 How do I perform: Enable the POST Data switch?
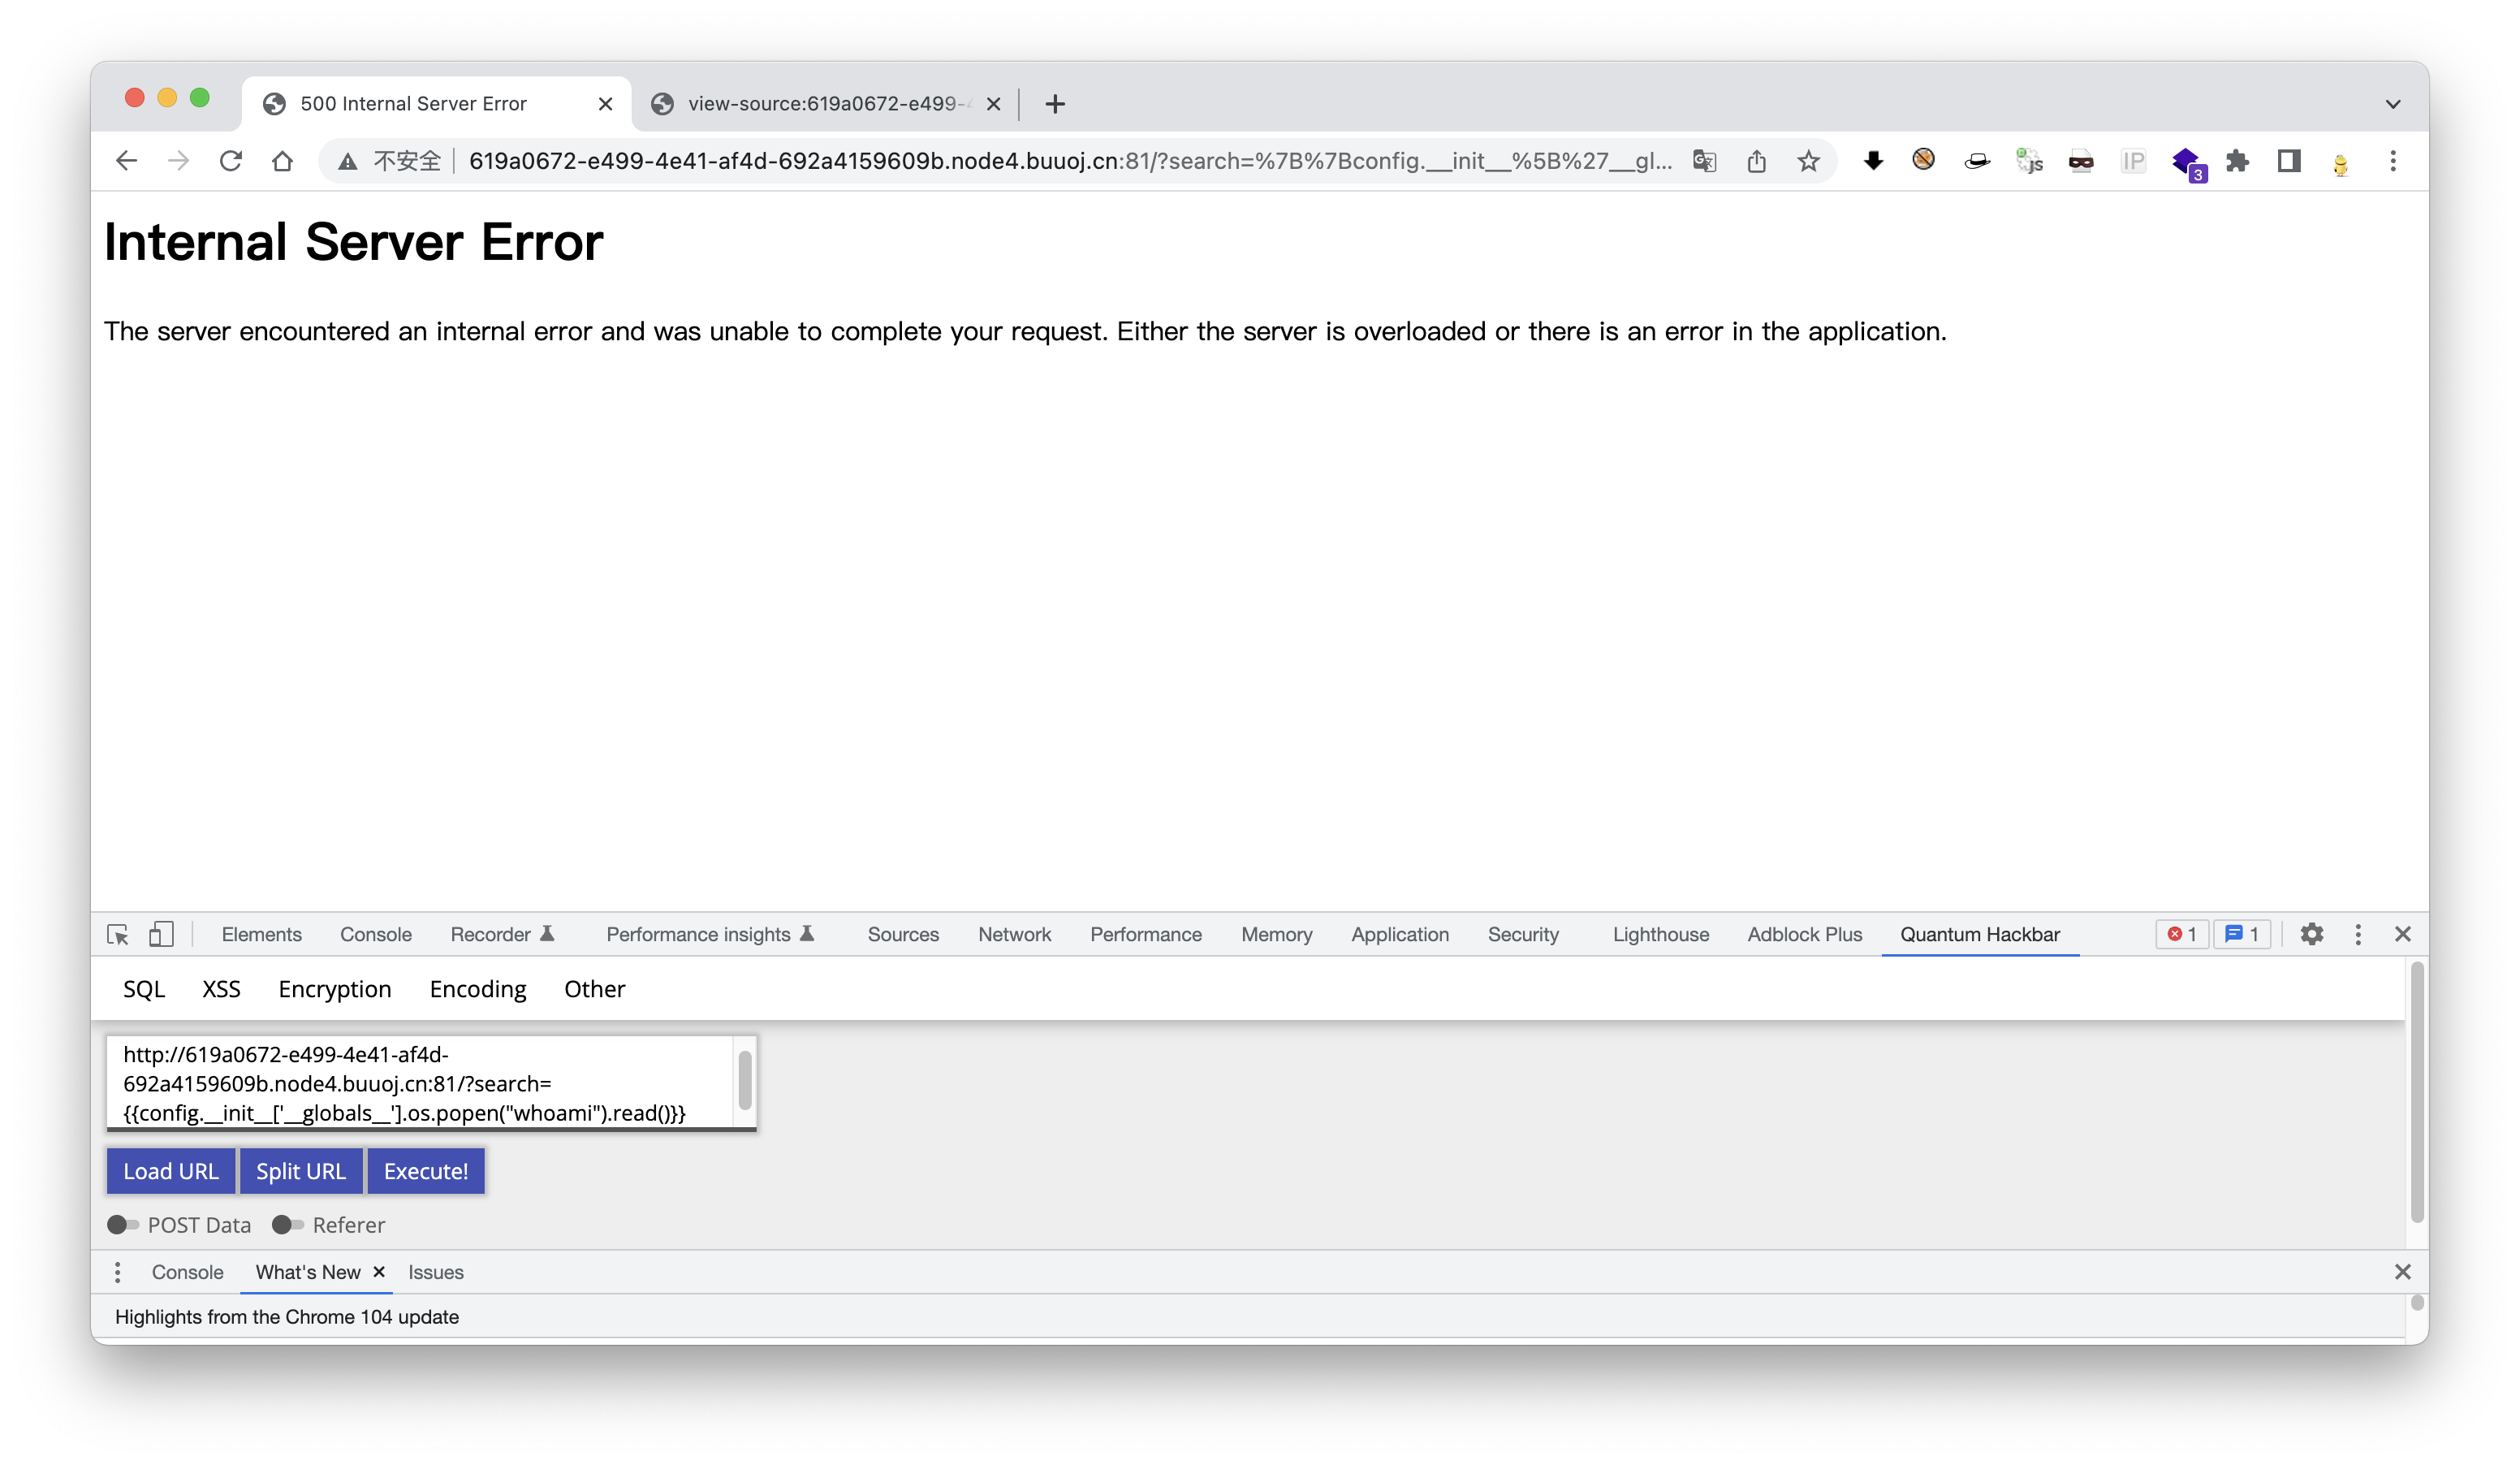pyautogui.click(x=123, y=1225)
